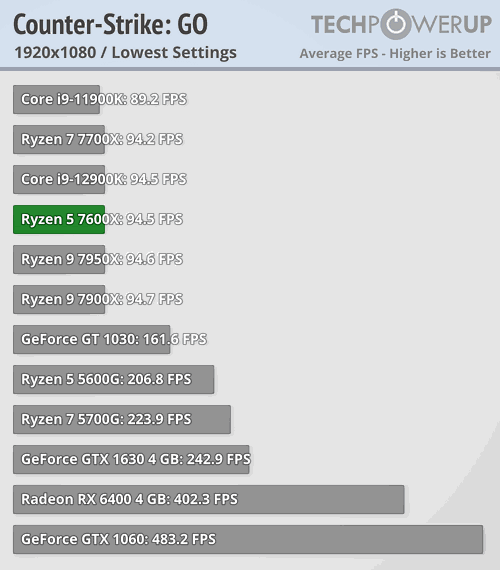Viewport: 500px width, 570px height.
Task: Select the Radeon RX 6400 4 GB bar
Action: pos(209,499)
